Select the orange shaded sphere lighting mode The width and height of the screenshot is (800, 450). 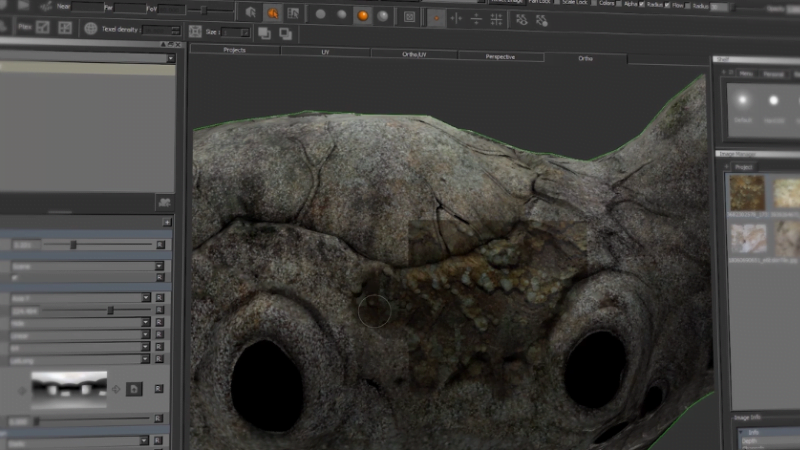pos(362,15)
